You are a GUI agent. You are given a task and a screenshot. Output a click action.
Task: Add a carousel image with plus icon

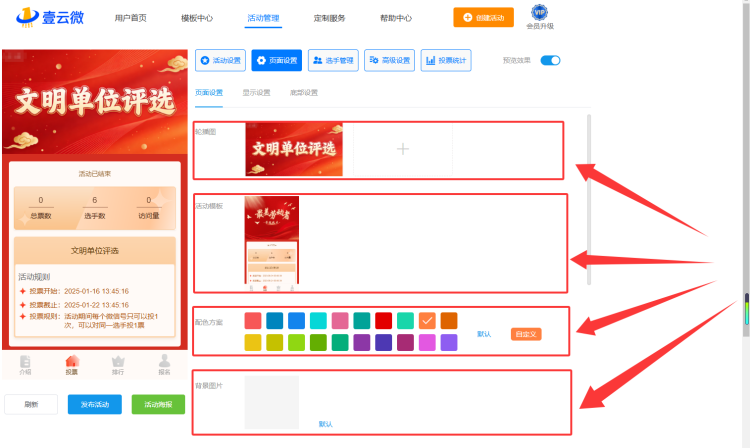[x=403, y=149]
